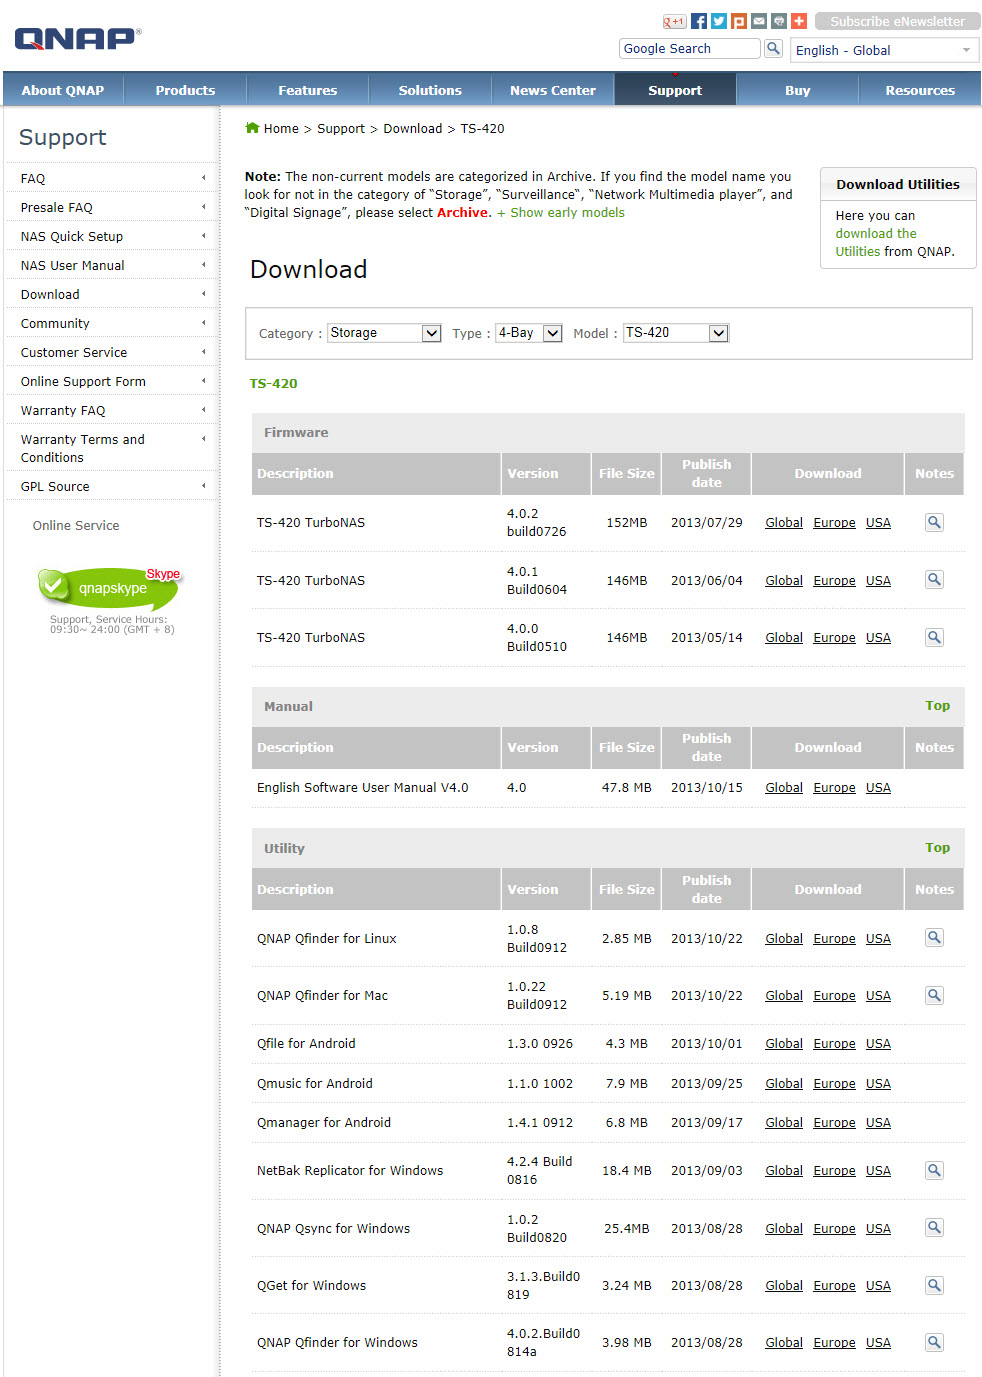View notes for firmware 4.0.1 Build0604
The height and width of the screenshot is (1377, 982).
[934, 580]
